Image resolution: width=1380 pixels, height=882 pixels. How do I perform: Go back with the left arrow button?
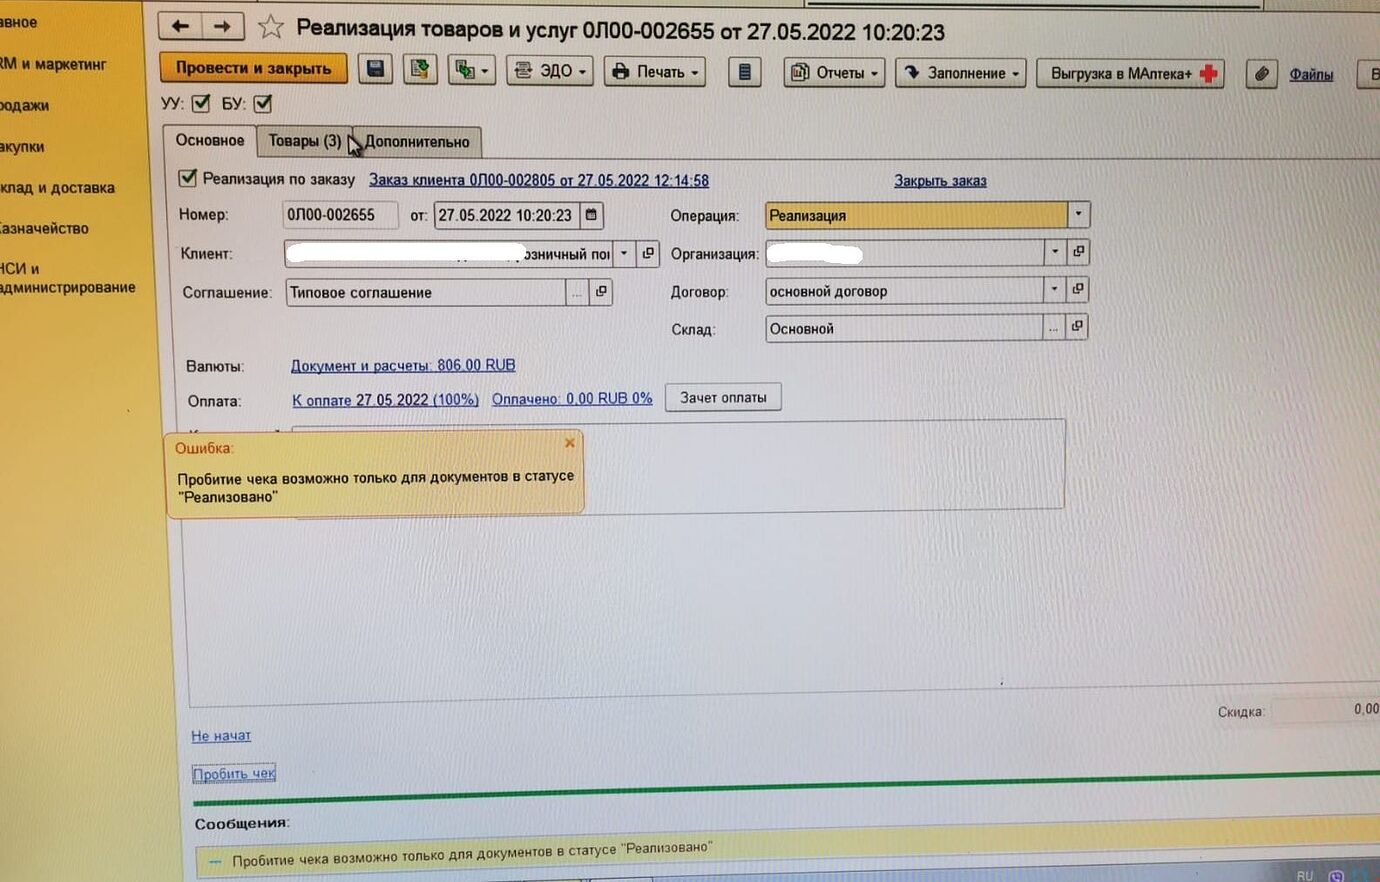click(181, 27)
